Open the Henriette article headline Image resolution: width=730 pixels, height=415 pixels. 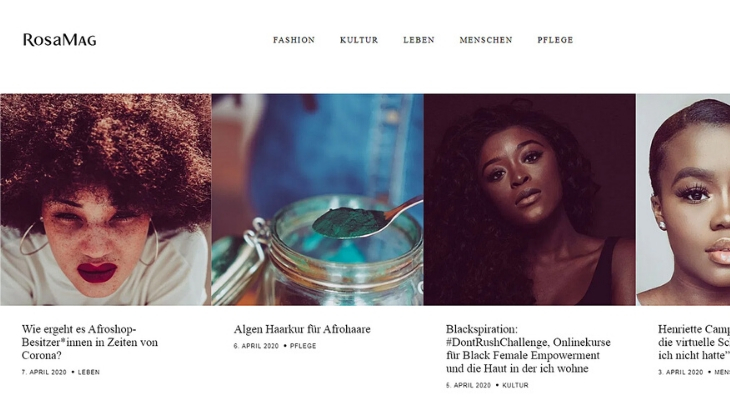694,342
